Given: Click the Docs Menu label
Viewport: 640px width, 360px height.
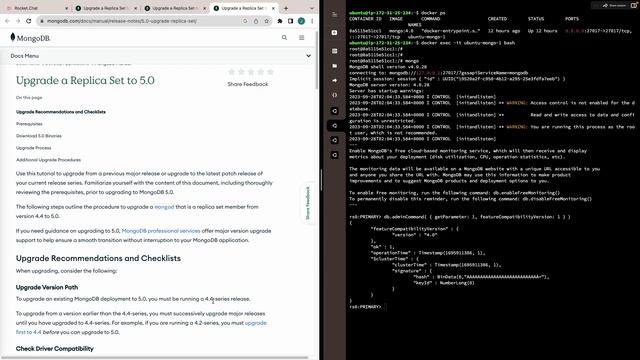Looking at the screenshot, I should tap(25, 56).
